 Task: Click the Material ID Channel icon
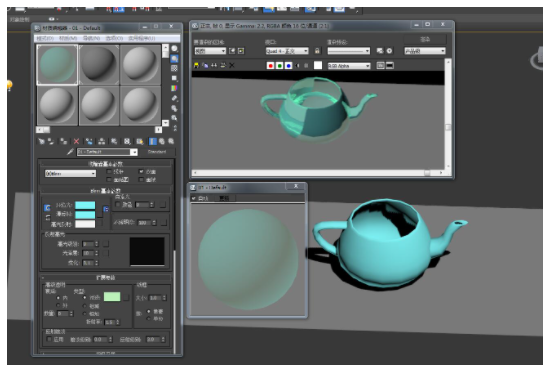[x=127, y=141]
